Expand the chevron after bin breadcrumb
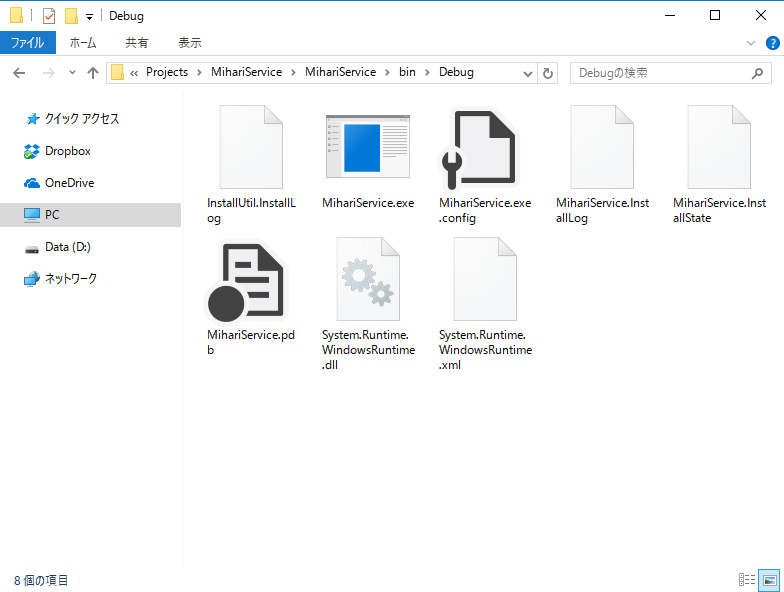This screenshot has height=592, width=784. (x=427, y=73)
